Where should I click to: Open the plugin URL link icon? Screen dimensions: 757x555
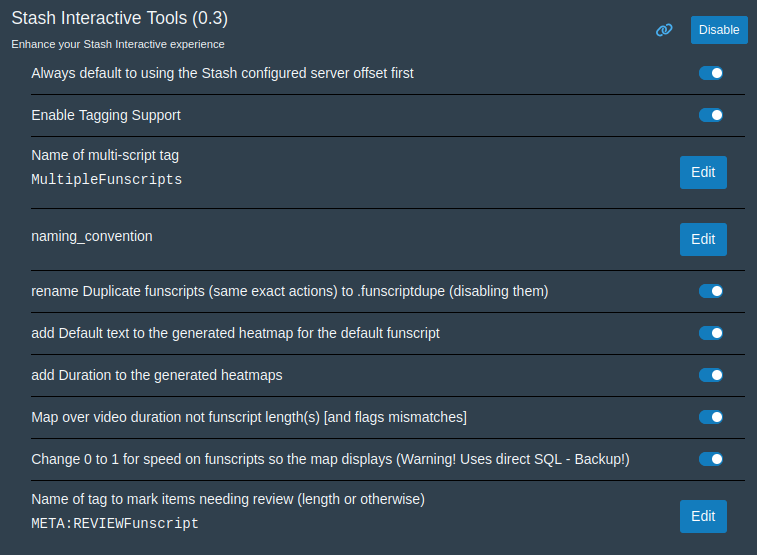[x=664, y=30]
